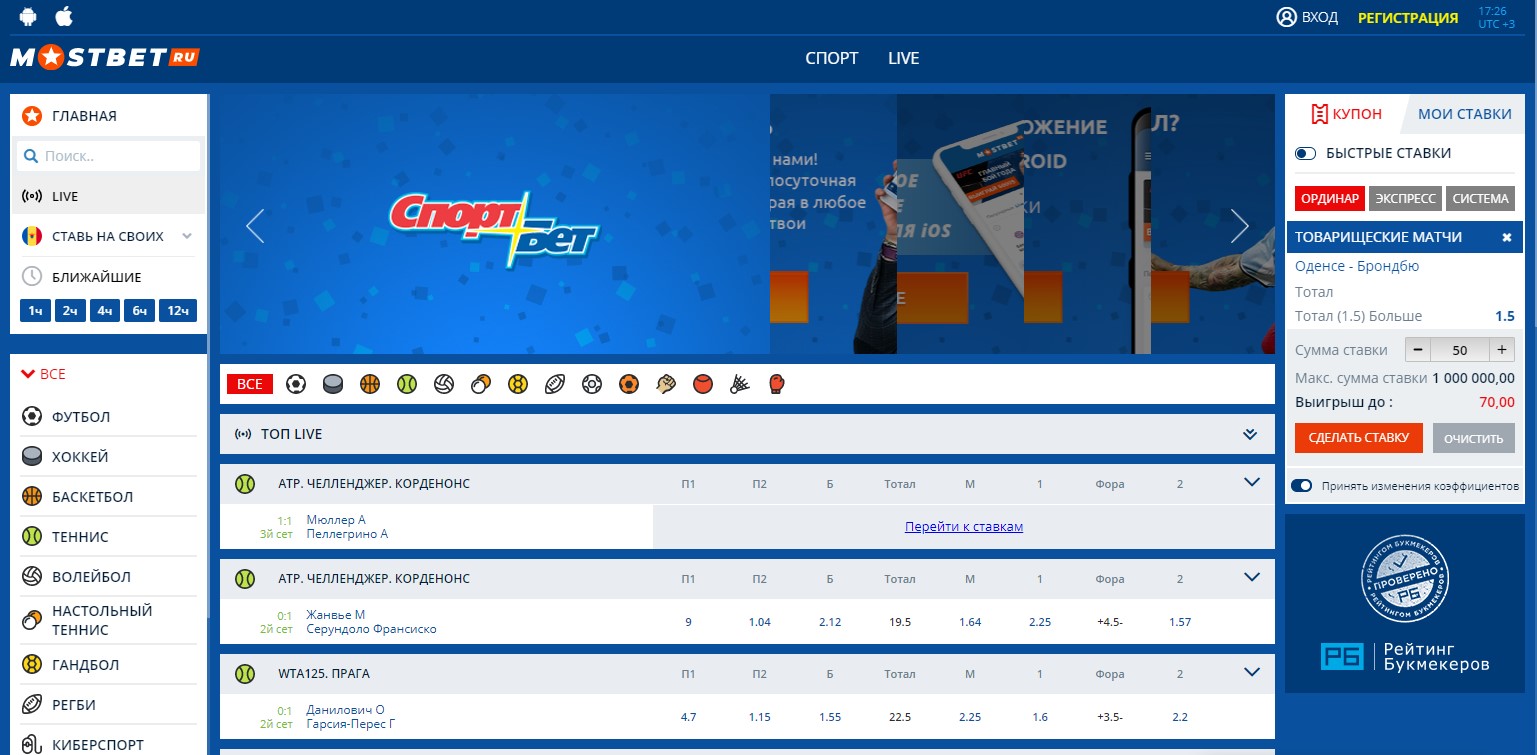This screenshot has height=755, width=1537.
Task: Click the СДЕЛАТЬ СТАВКУ button
Action: 1358,437
